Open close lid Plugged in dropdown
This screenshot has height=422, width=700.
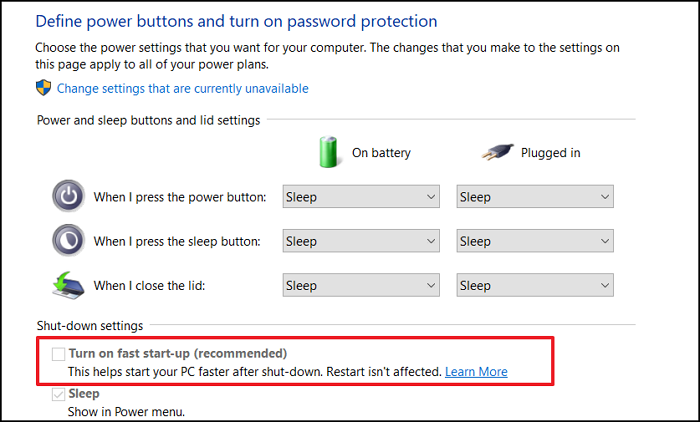pyautogui.click(x=535, y=285)
